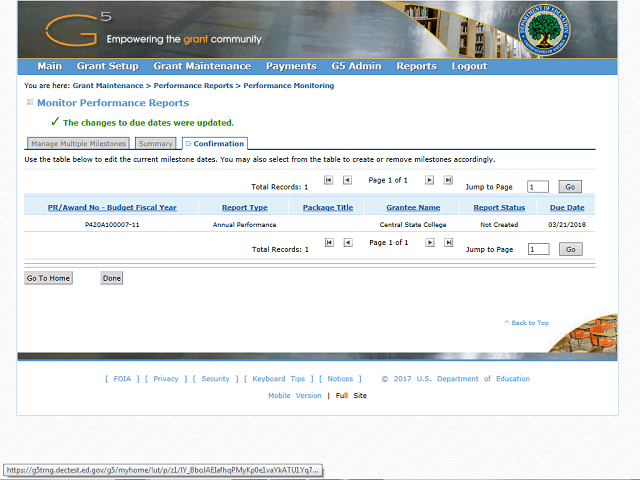The image size is (640, 480).
Task: Click the top Jump to Page field
Action: (538, 187)
